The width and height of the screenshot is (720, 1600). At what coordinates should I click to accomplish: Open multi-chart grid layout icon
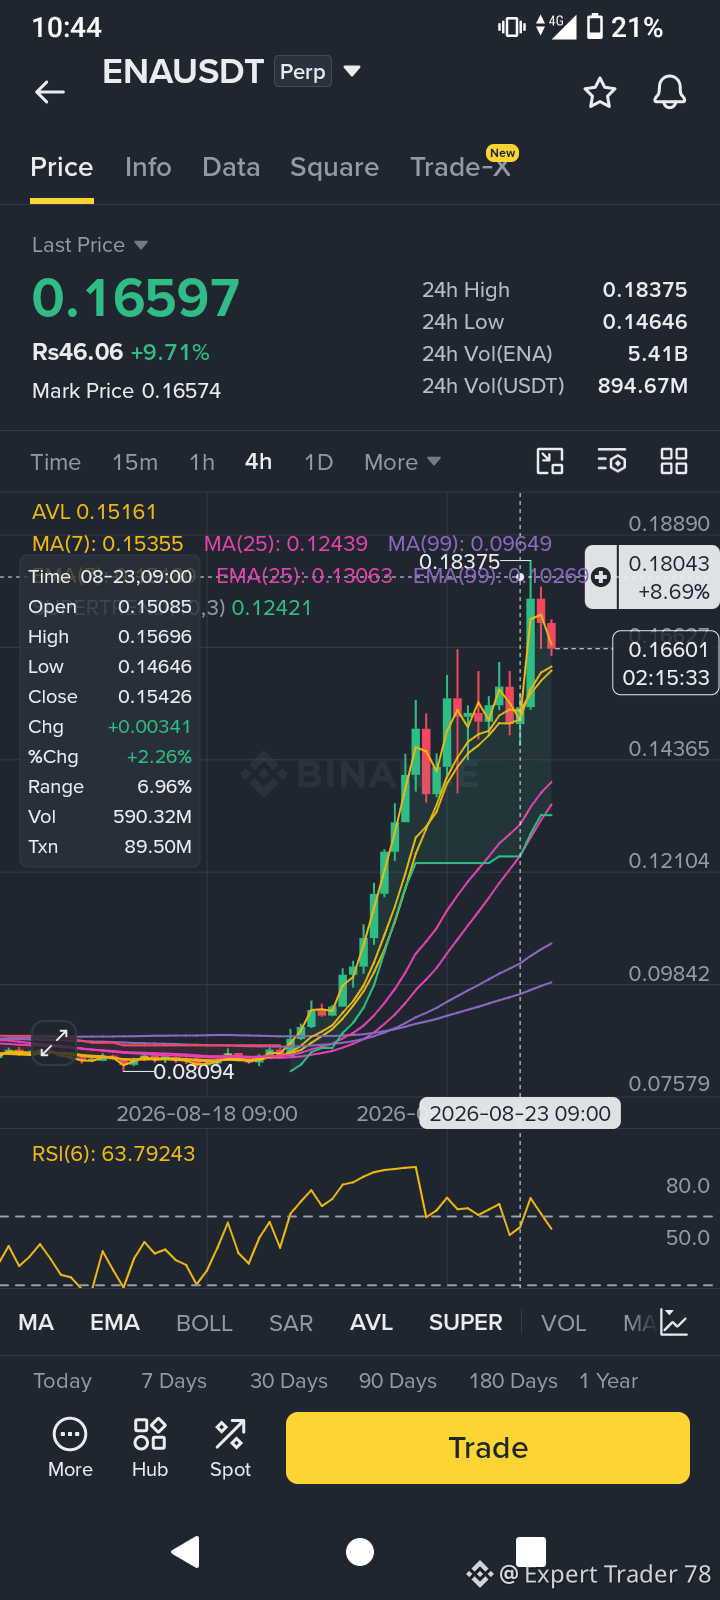pyautogui.click(x=674, y=461)
